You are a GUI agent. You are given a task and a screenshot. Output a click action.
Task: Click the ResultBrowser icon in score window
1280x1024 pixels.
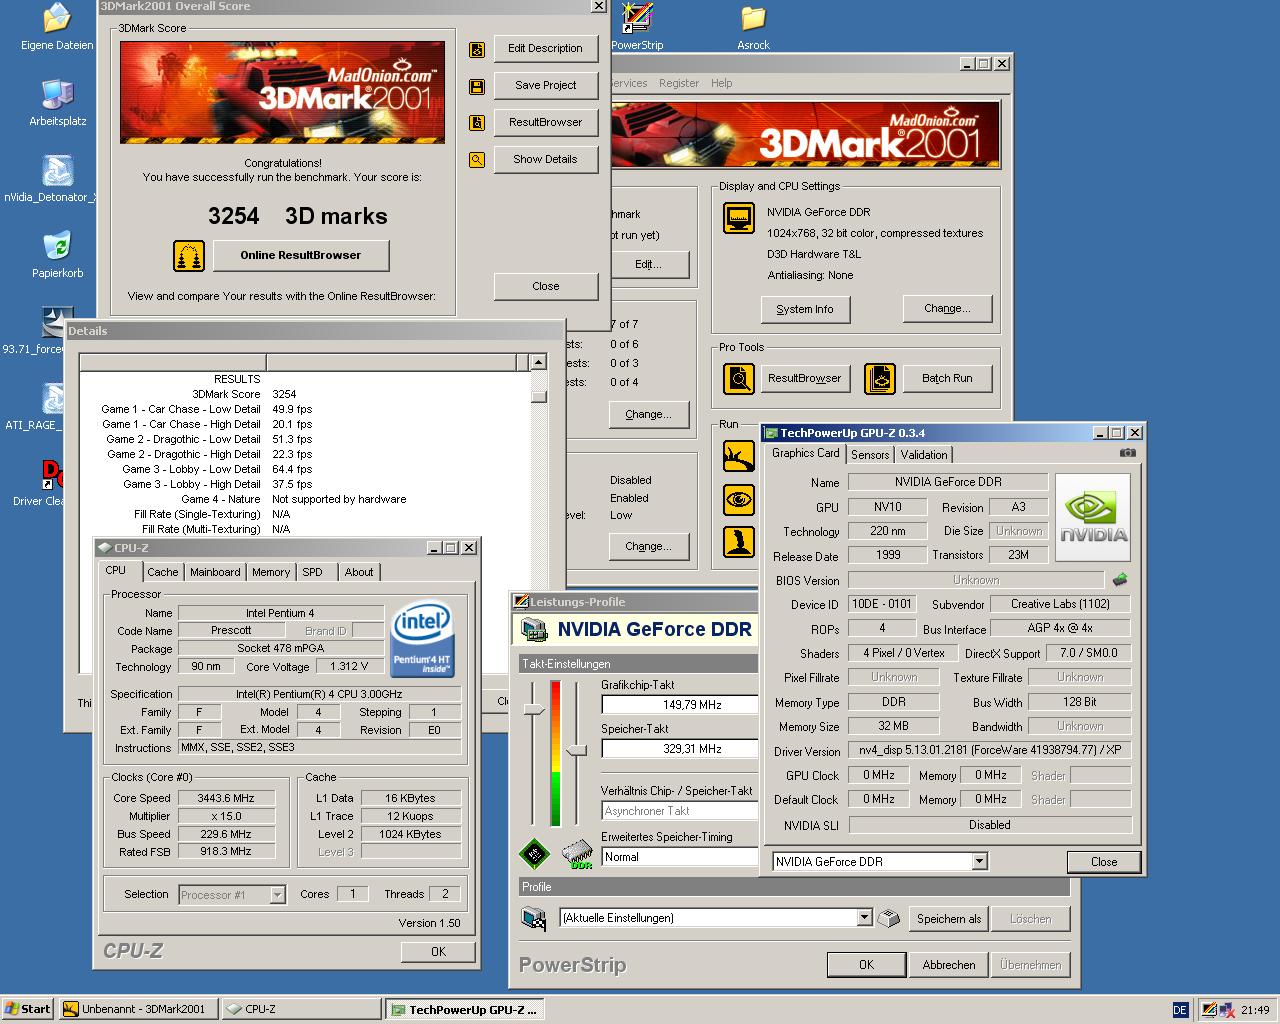477,123
